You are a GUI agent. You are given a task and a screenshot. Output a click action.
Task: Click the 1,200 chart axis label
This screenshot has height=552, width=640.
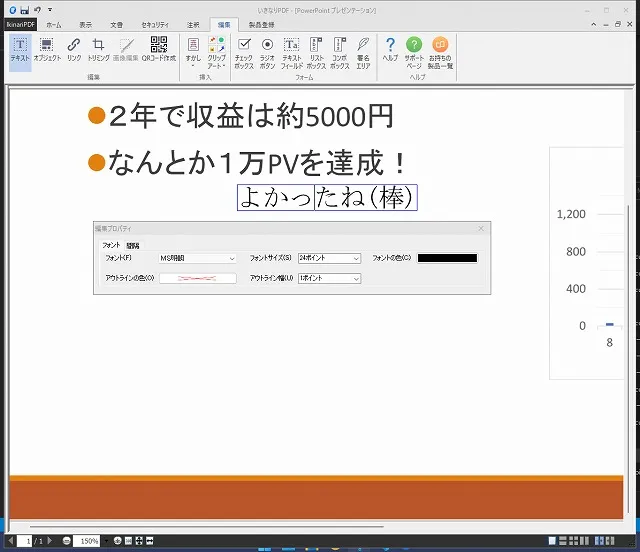coord(571,214)
